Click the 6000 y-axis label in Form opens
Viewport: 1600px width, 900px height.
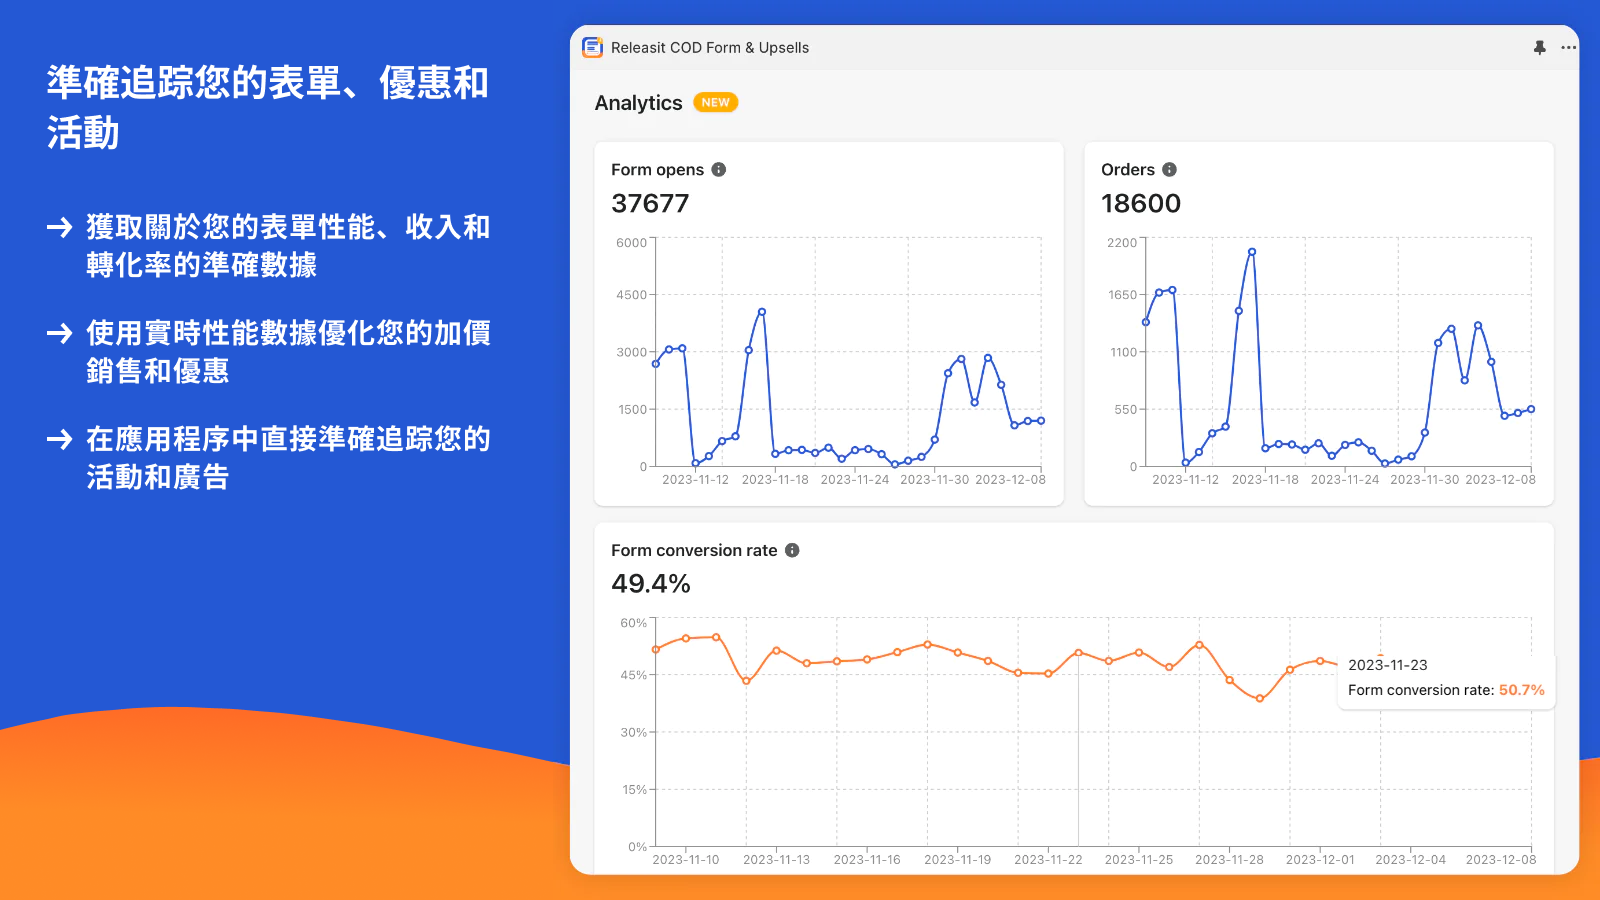tap(631, 243)
